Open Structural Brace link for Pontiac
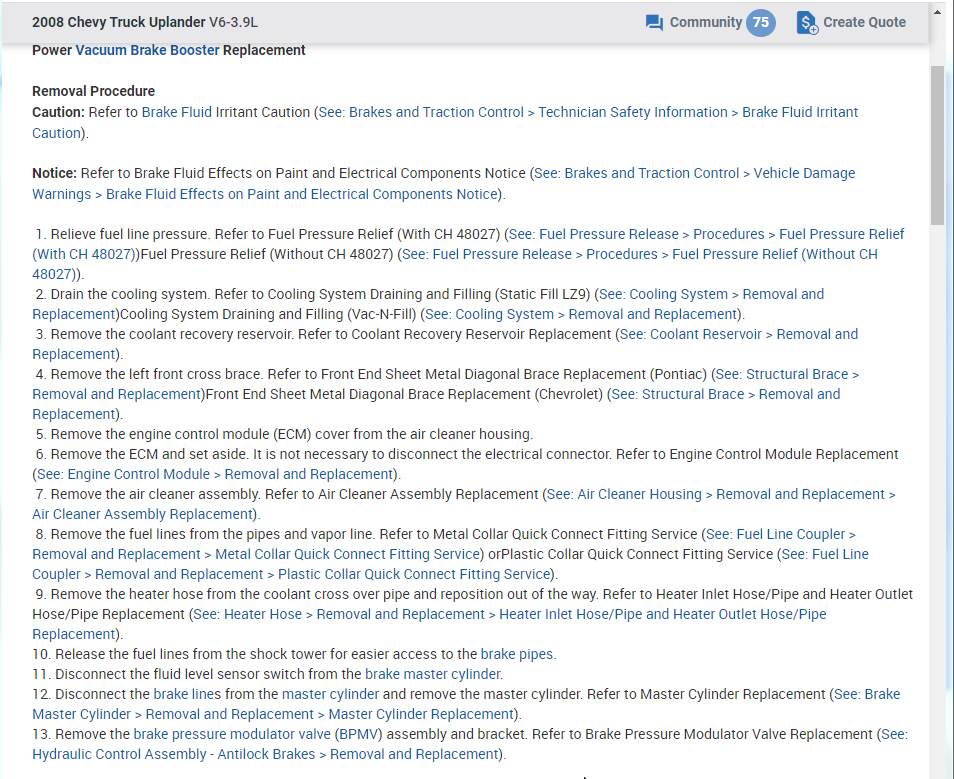Viewport: 954px width, 779px height. pos(445,384)
